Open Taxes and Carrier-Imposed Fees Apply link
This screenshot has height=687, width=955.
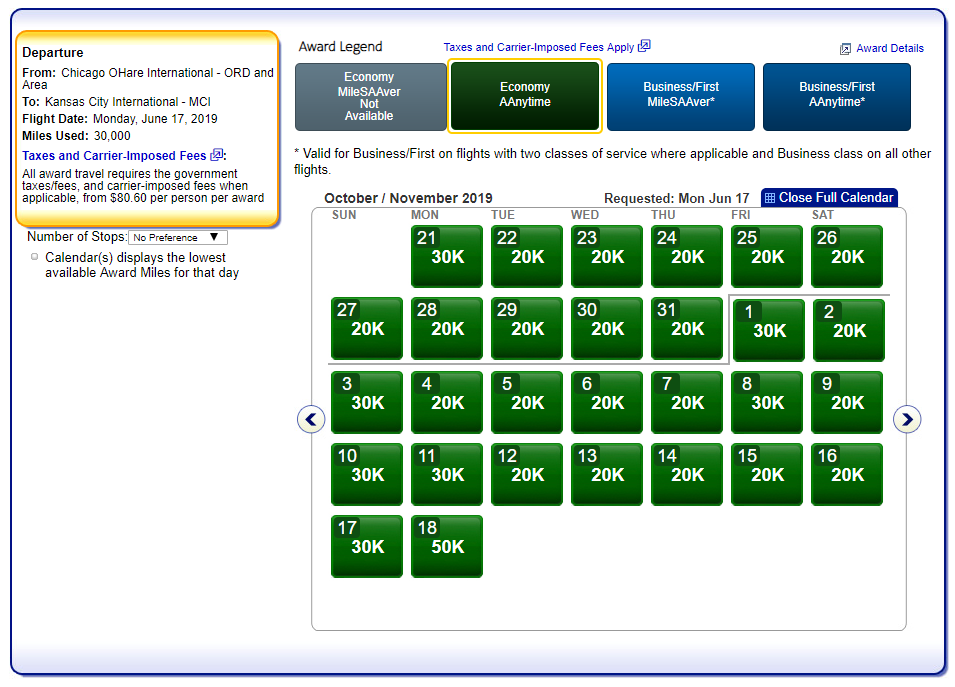[539, 47]
